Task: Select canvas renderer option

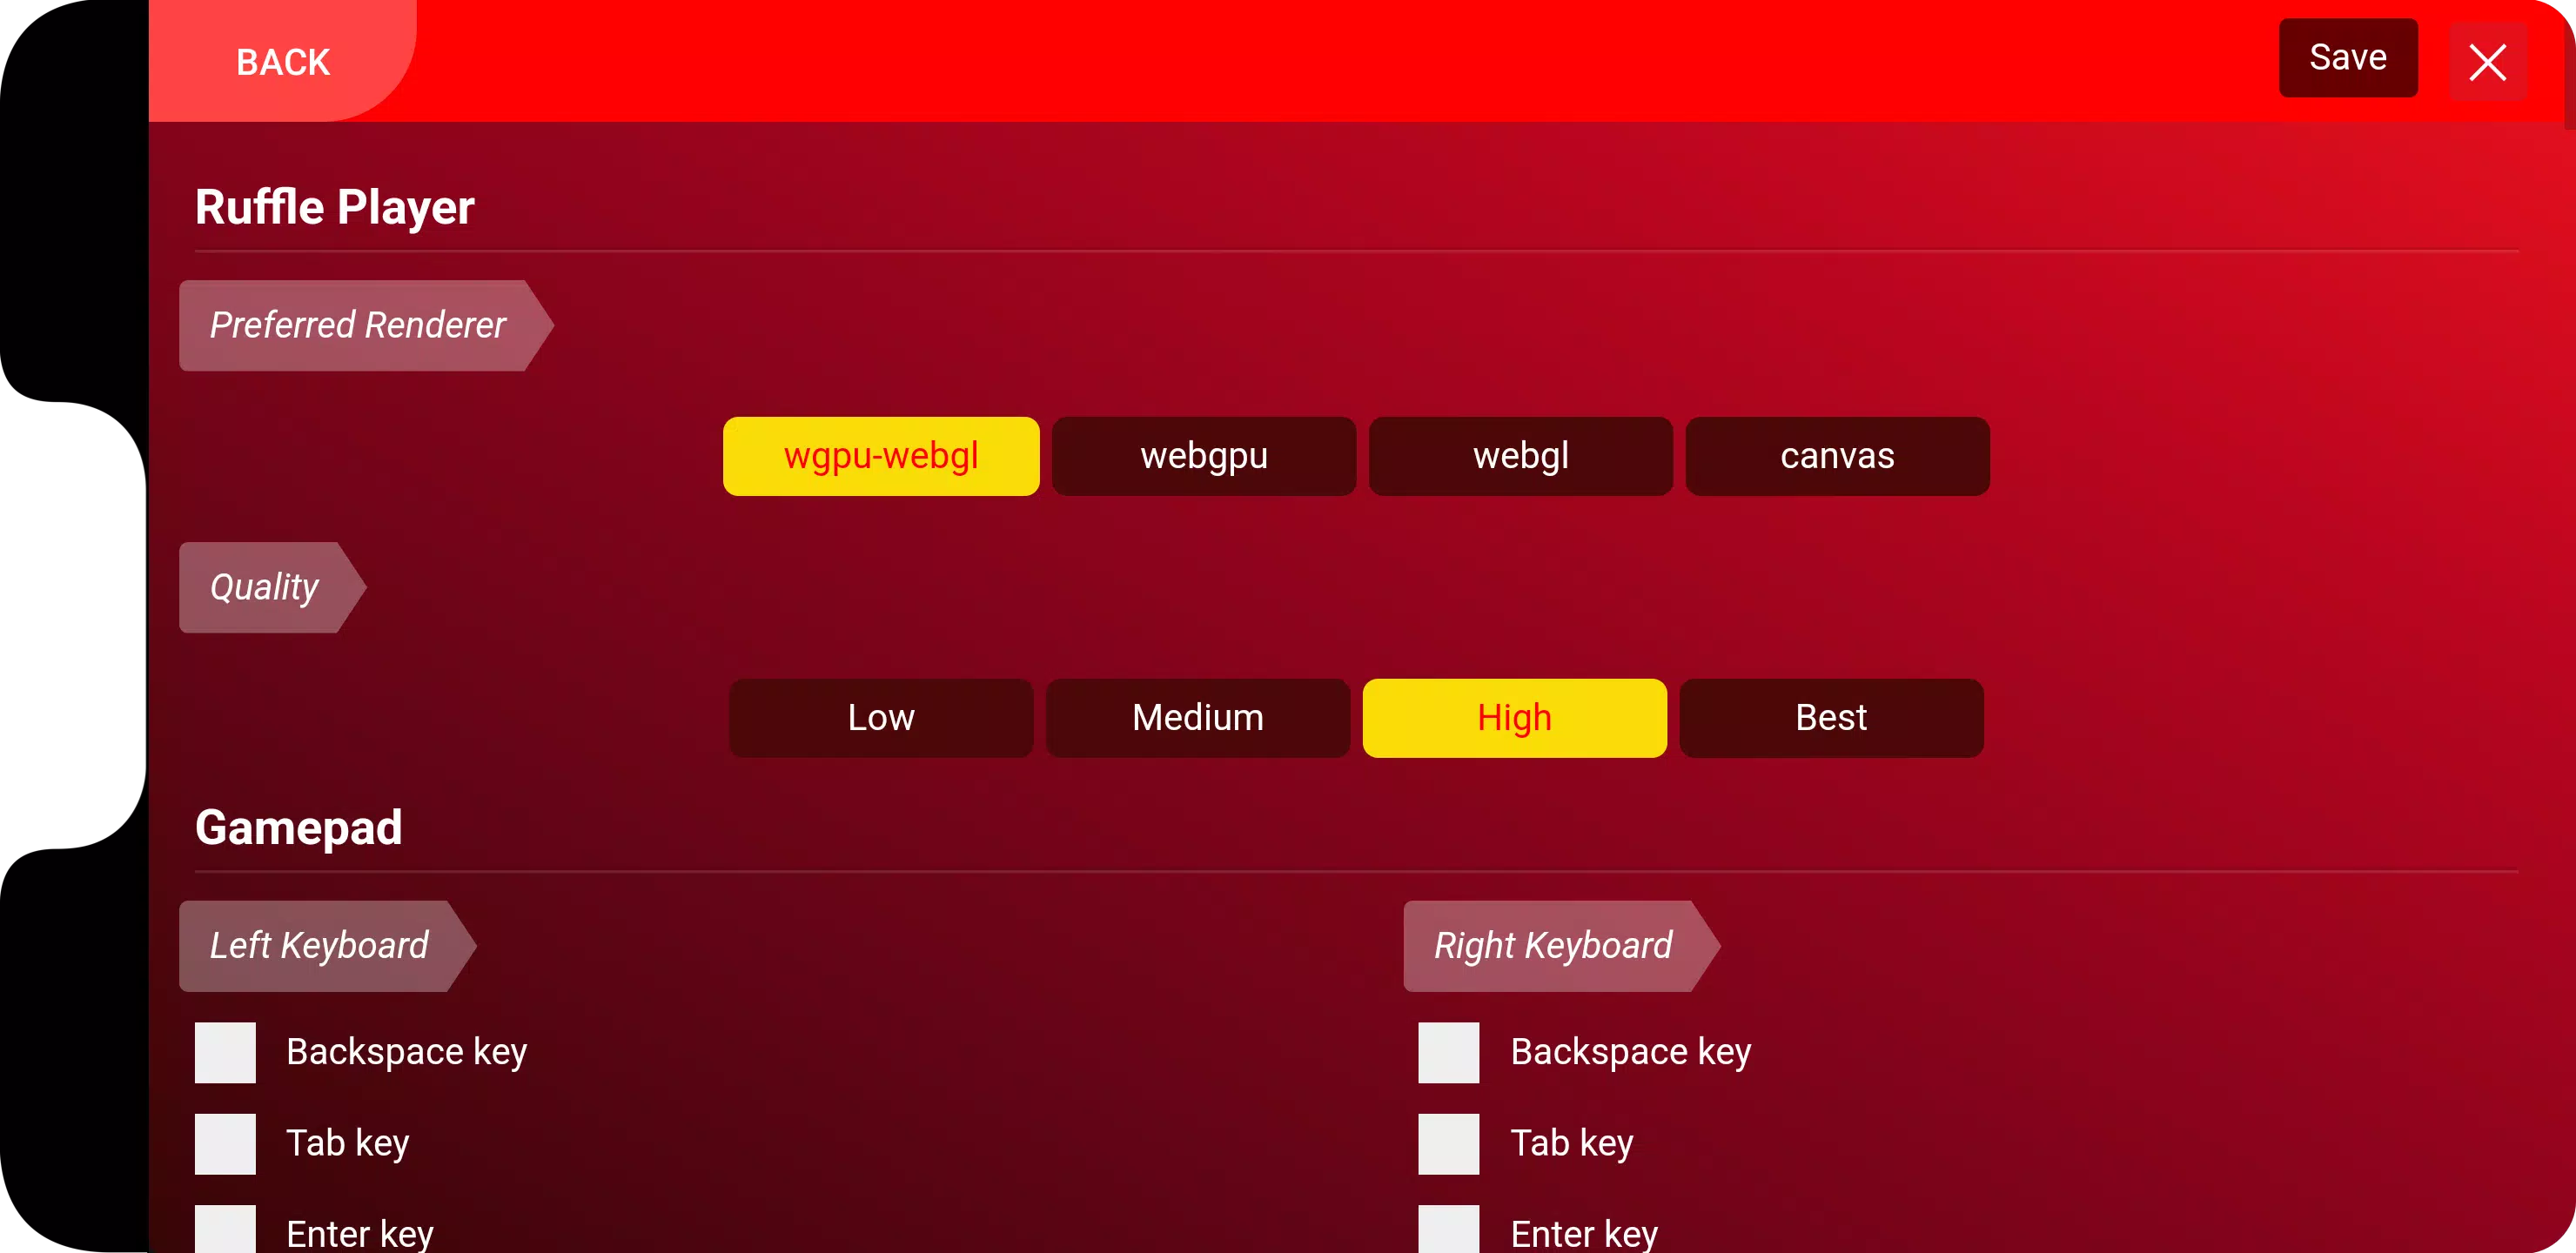Action: (x=1837, y=455)
